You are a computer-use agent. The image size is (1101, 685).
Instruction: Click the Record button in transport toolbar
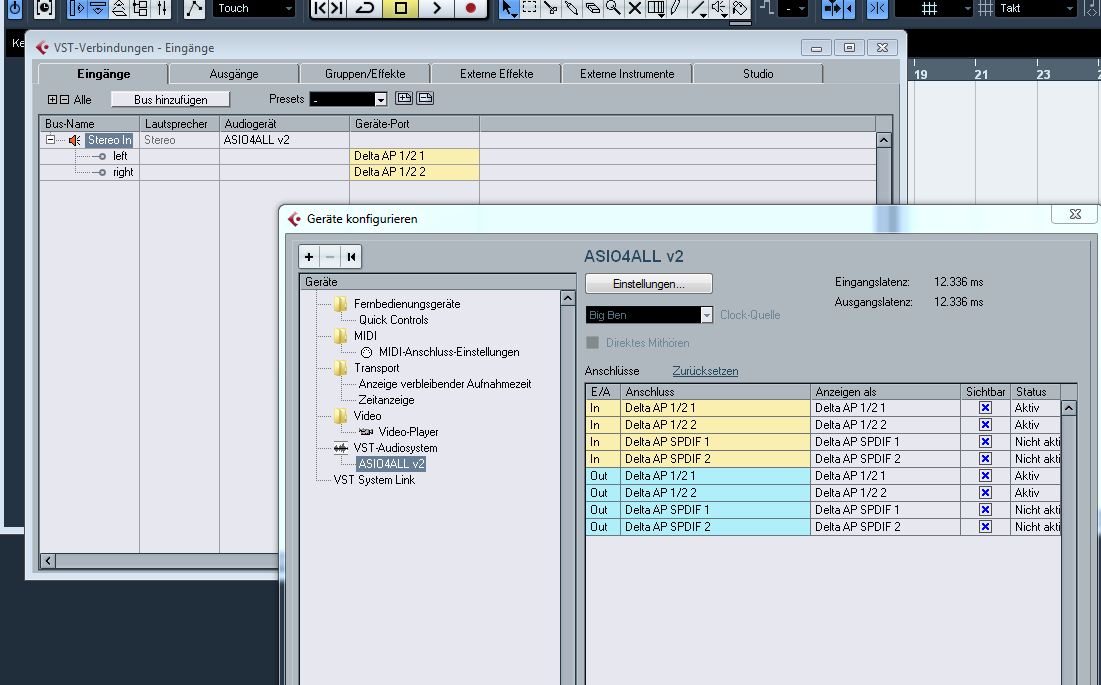(470, 9)
